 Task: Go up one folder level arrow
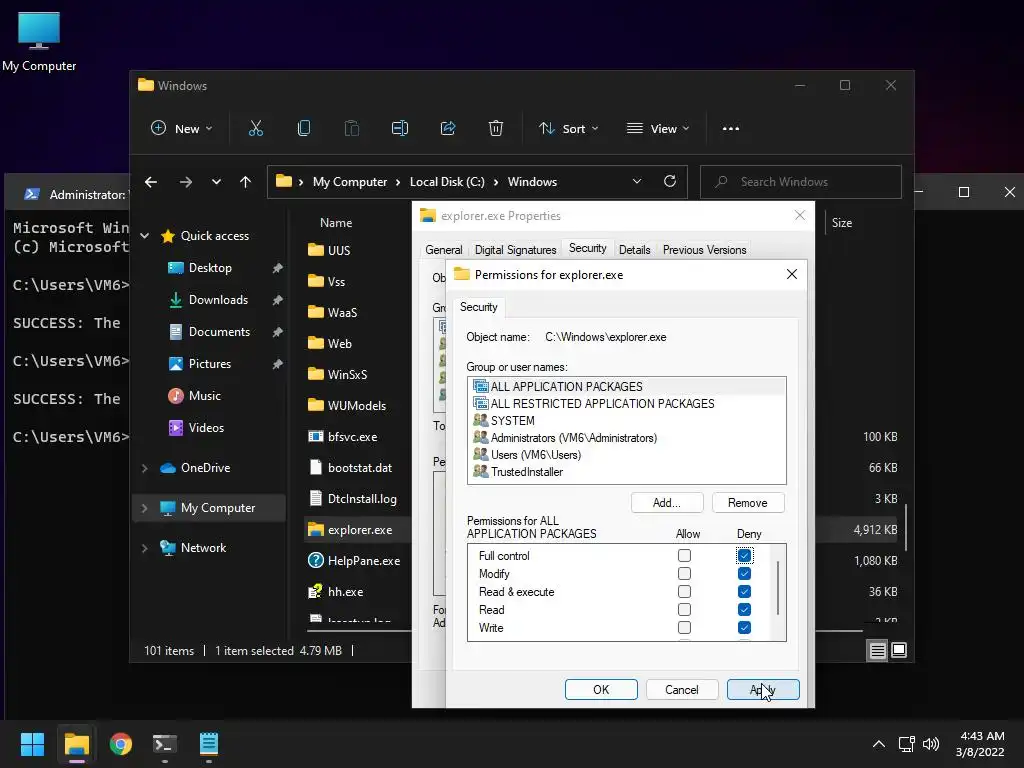tap(246, 182)
